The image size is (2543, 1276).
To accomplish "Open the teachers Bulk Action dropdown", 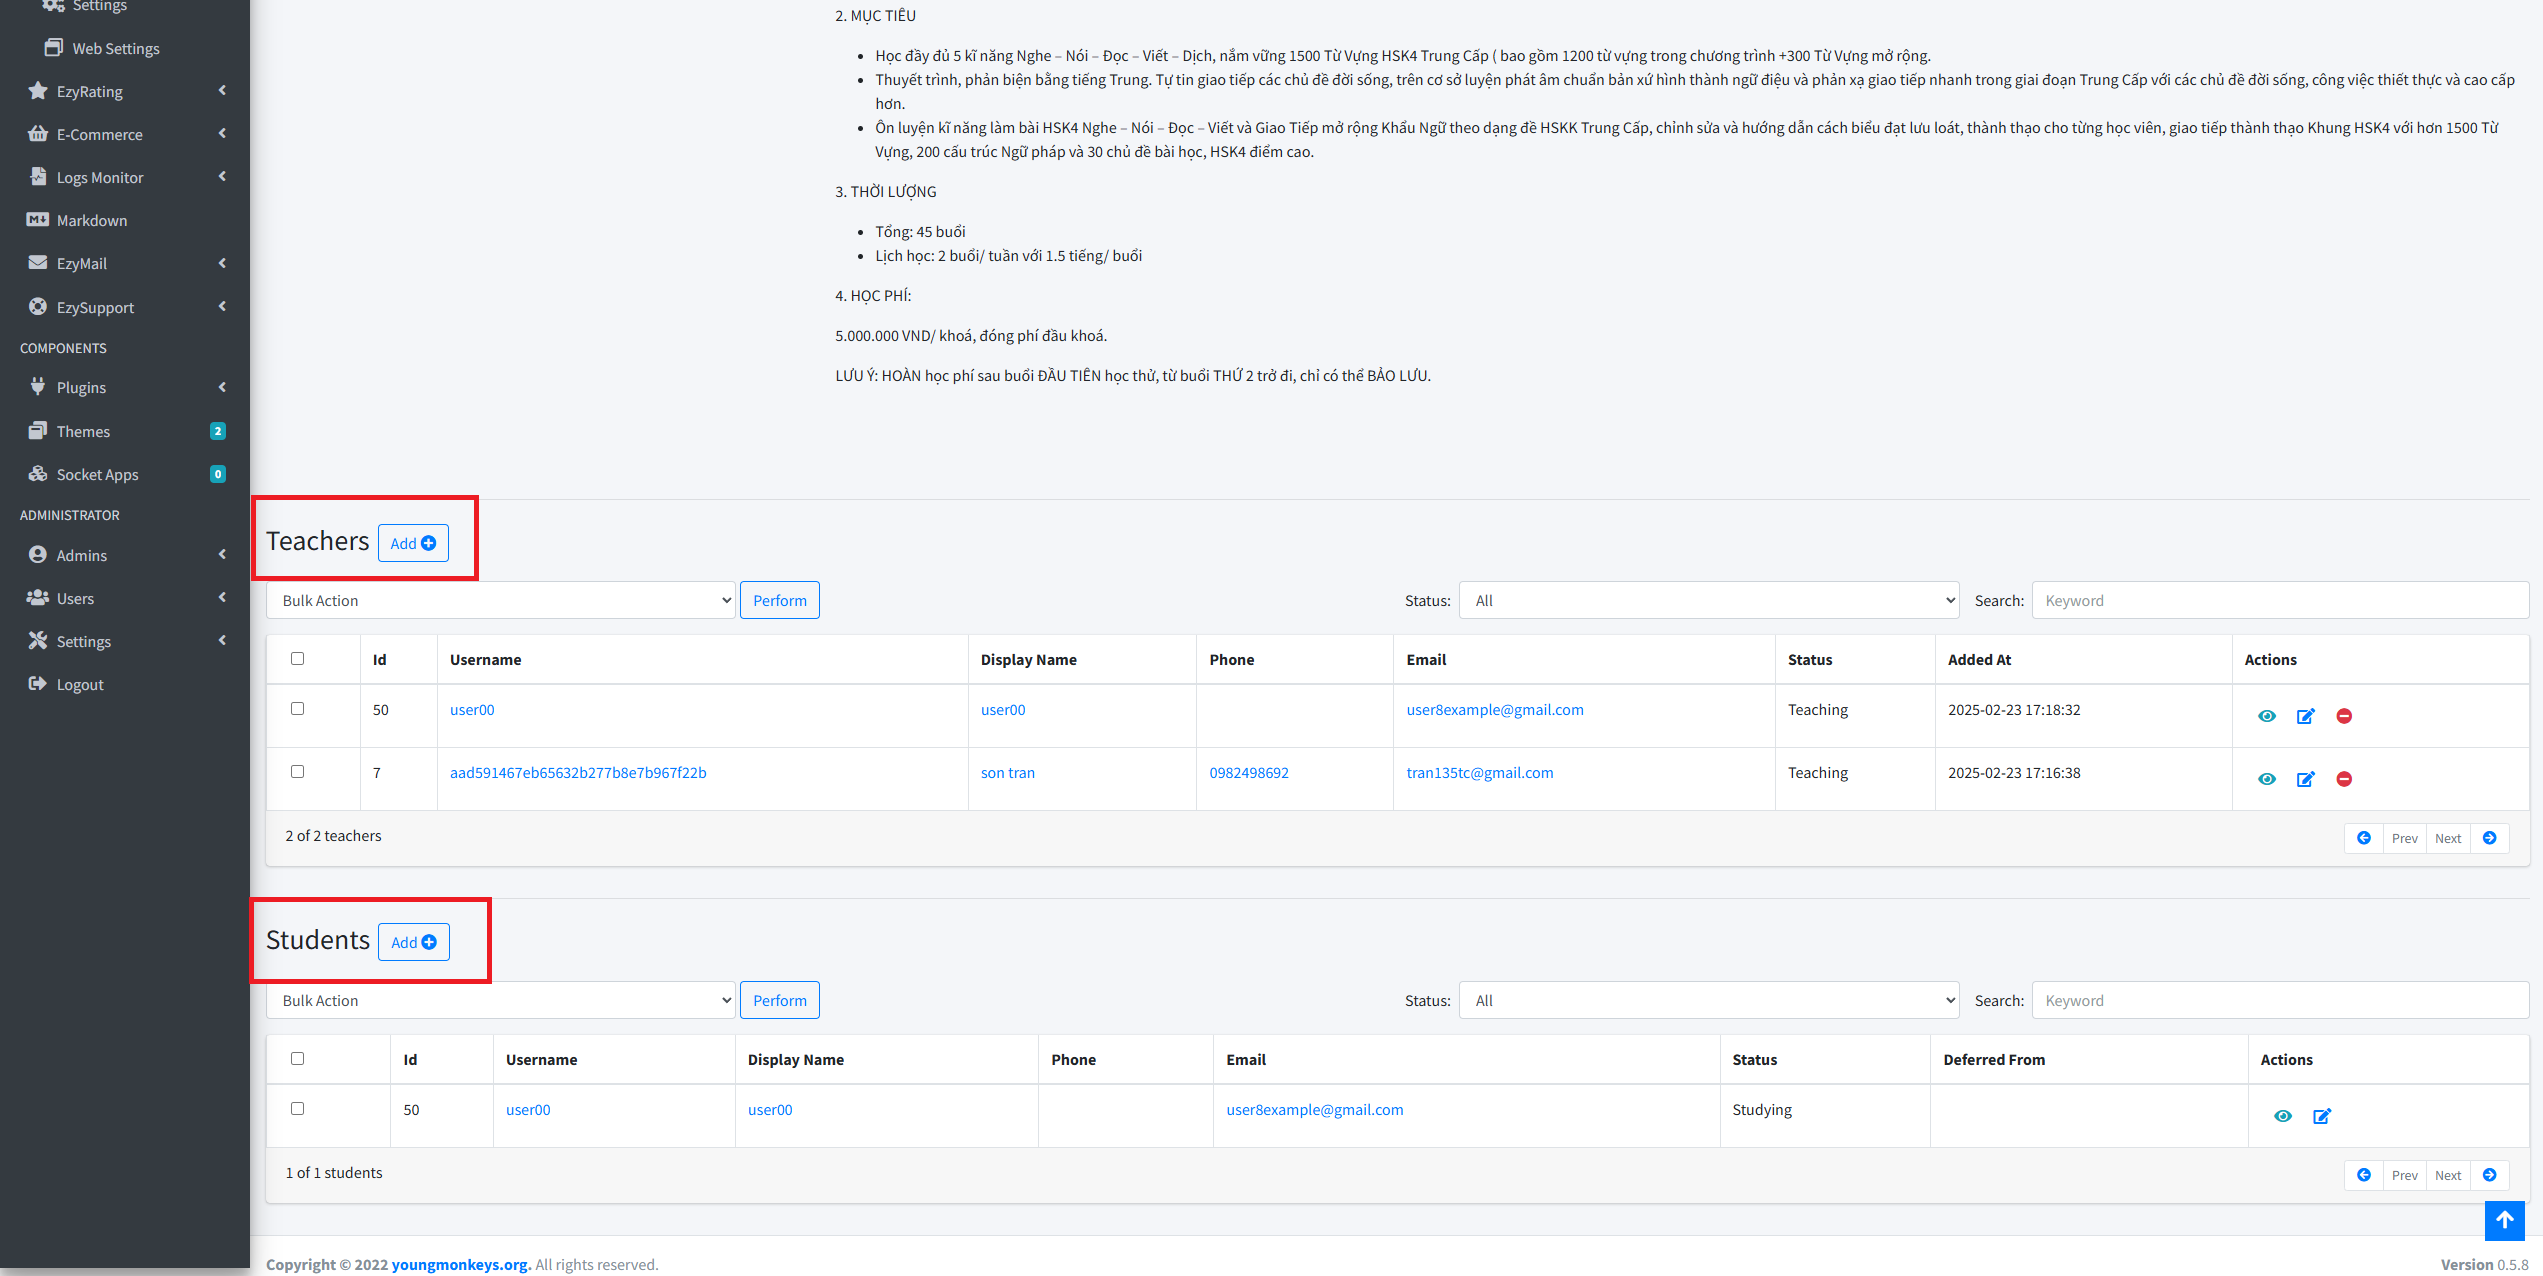I will click(500, 601).
